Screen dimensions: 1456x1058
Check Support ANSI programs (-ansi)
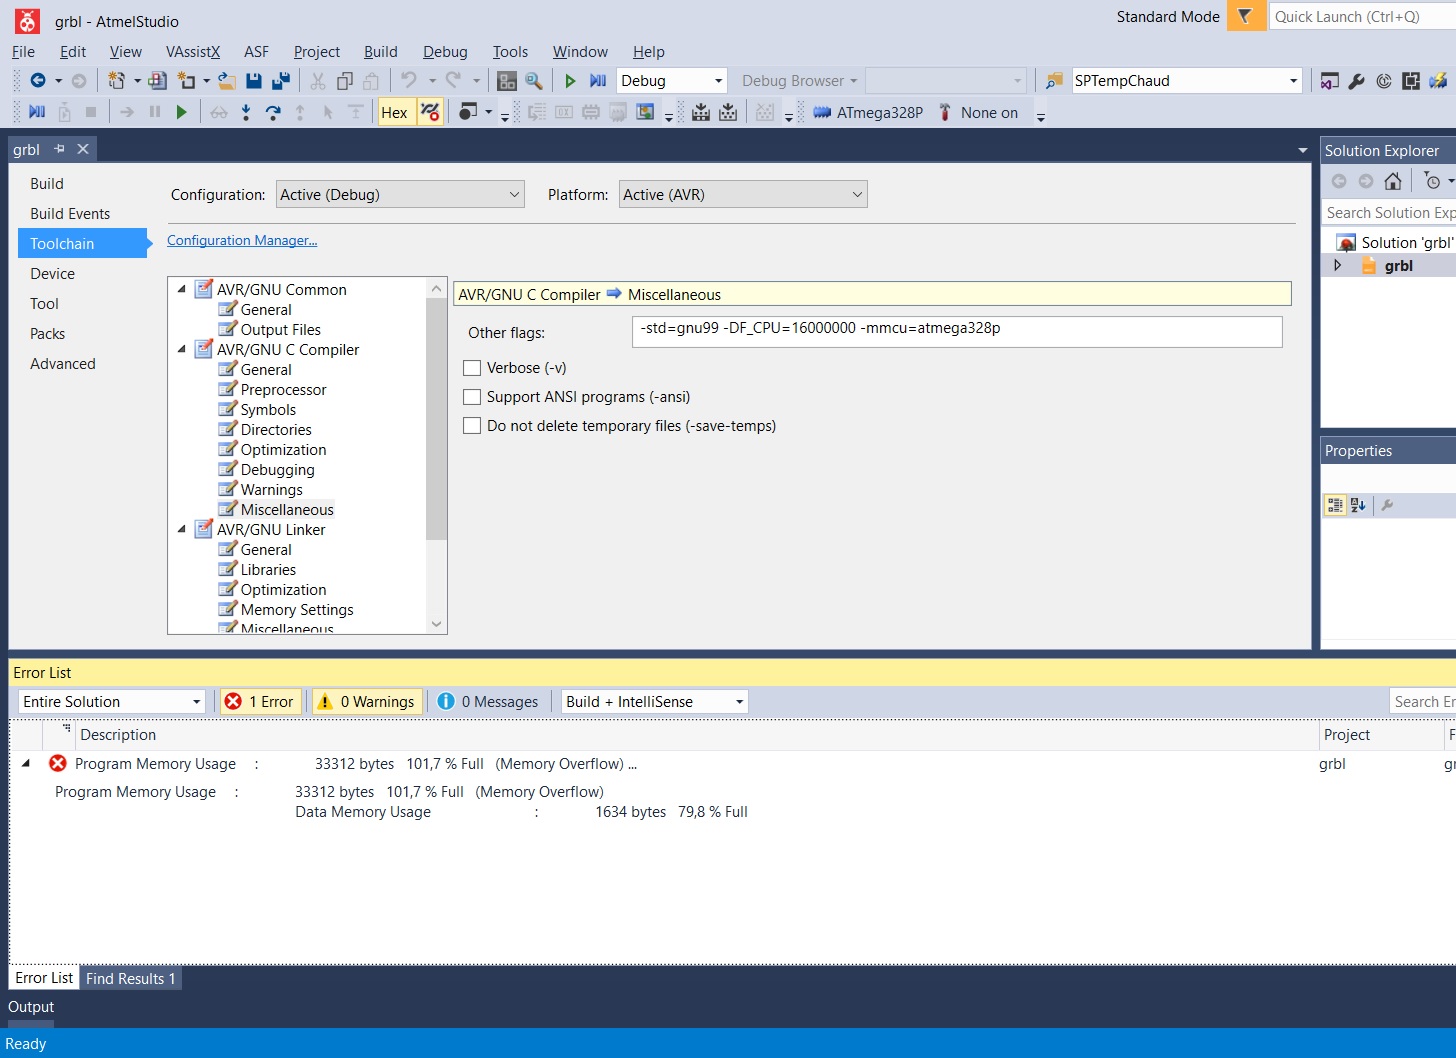(471, 396)
